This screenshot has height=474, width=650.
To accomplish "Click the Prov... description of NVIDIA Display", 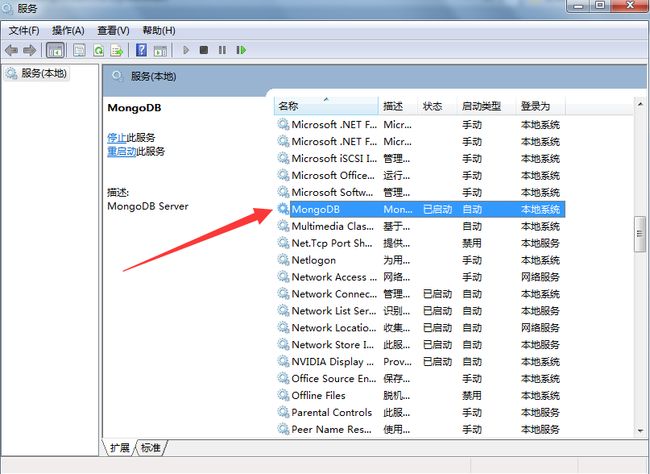I will (397, 362).
